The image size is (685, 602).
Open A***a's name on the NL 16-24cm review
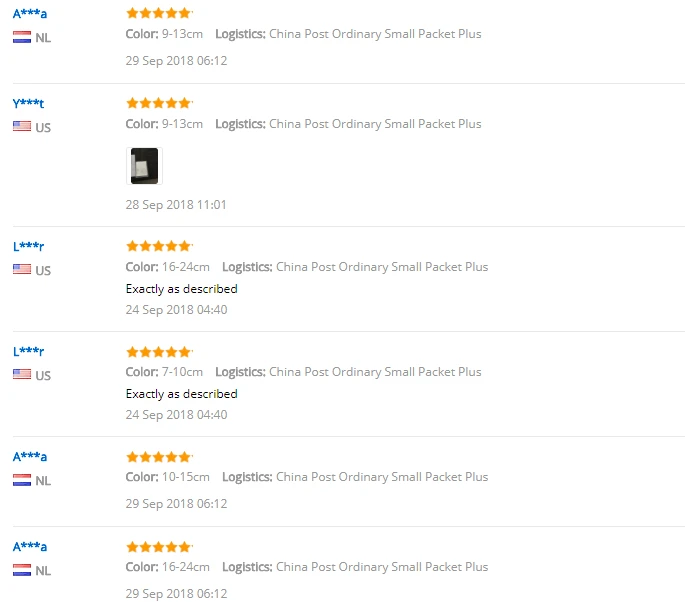click(x=30, y=546)
